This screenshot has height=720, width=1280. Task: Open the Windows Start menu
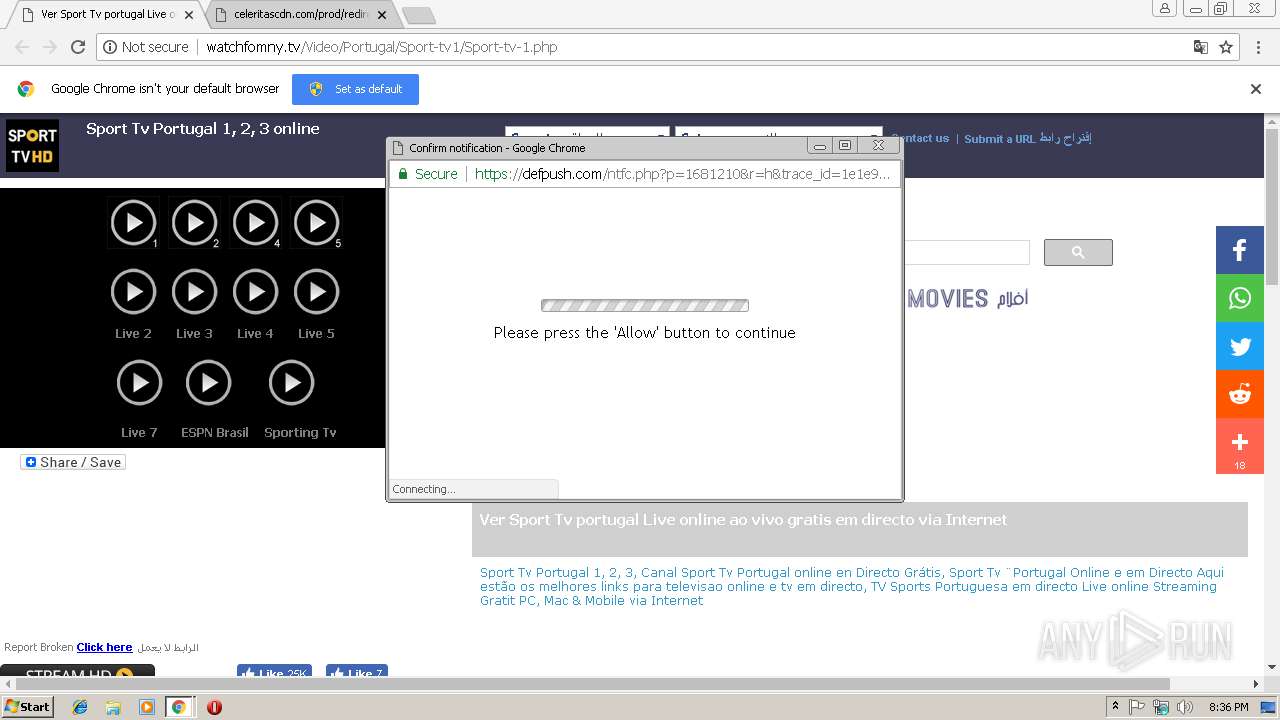point(28,707)
